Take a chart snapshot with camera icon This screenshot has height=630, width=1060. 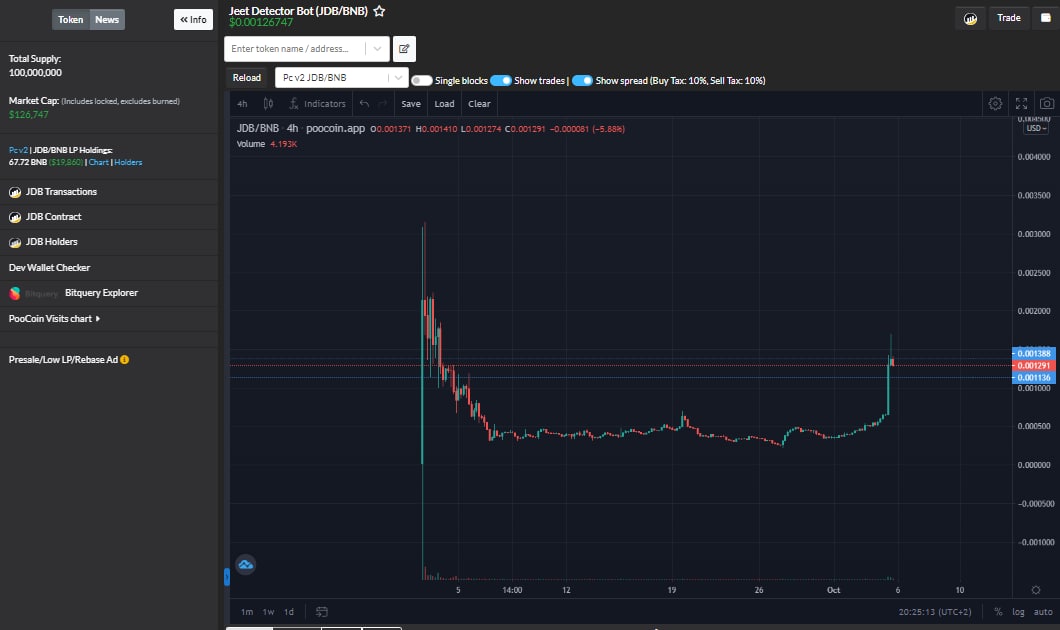1046,103
